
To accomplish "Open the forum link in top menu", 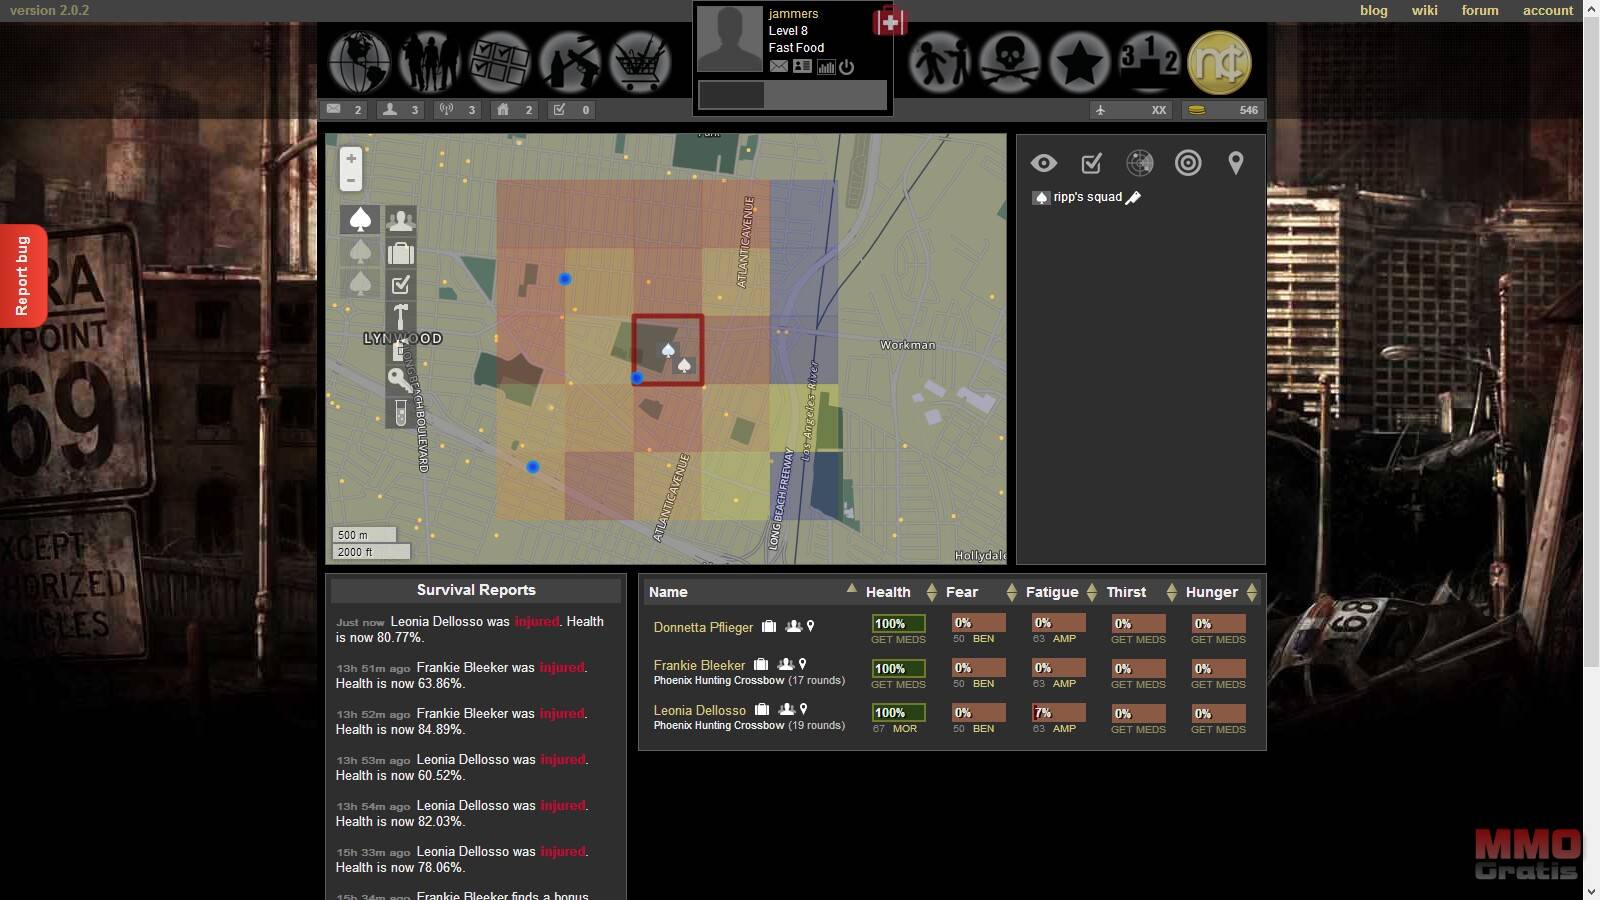I will point(1479,10).
